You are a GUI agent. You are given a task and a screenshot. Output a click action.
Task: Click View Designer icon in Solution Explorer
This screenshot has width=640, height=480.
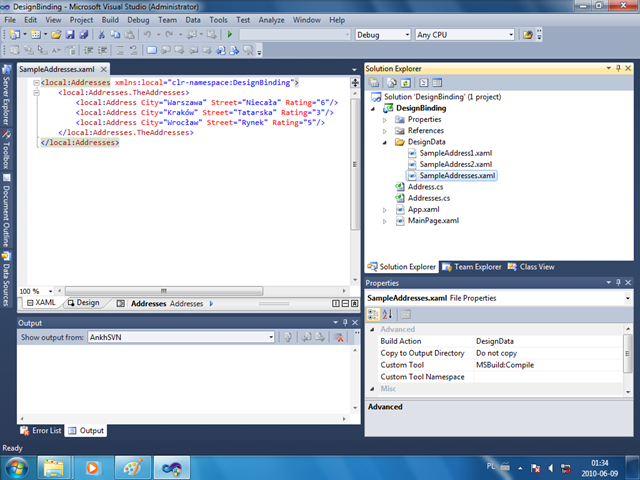coord(437,83)
